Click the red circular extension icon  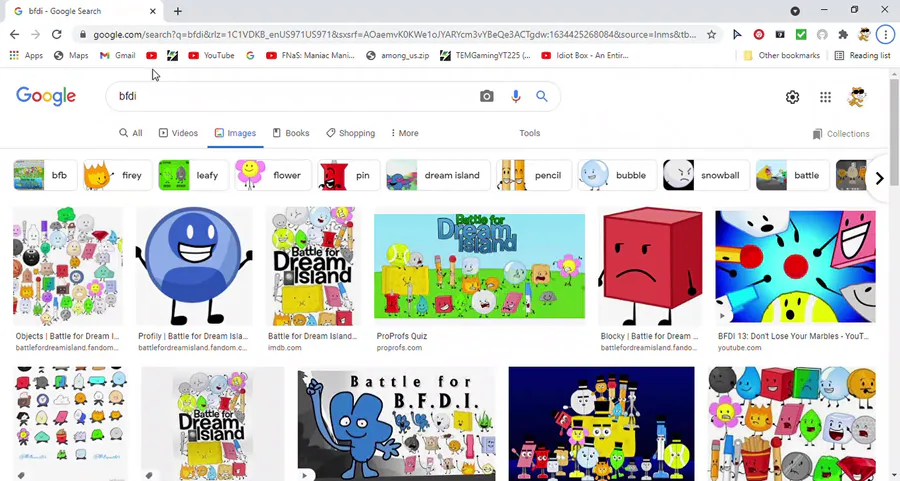click(759, 34)
